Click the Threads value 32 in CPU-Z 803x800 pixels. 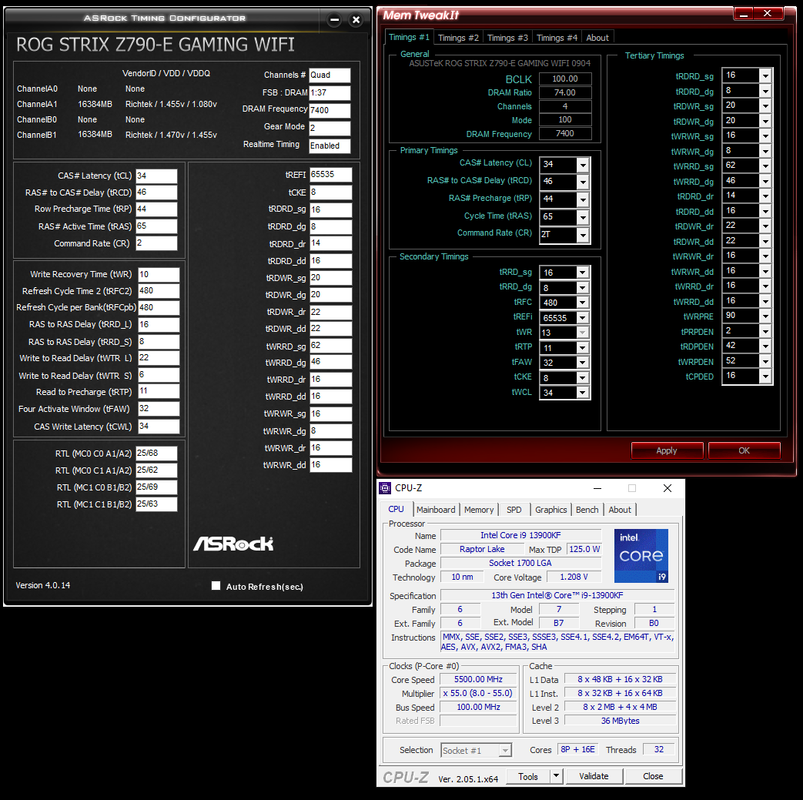click(x=659, y=749)
